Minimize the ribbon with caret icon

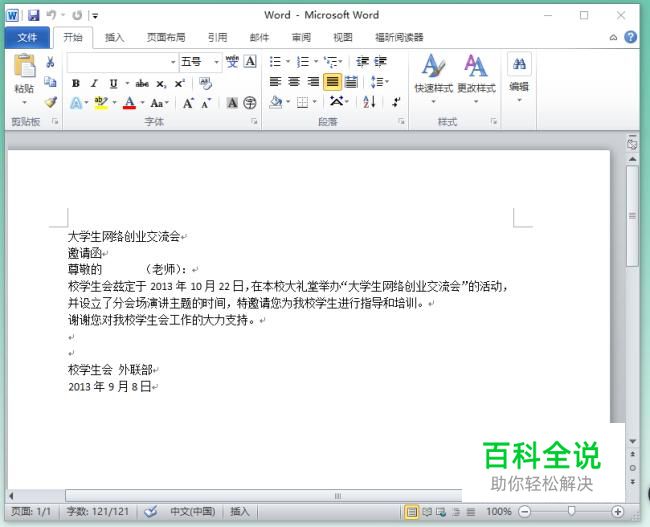coord(613,38)
